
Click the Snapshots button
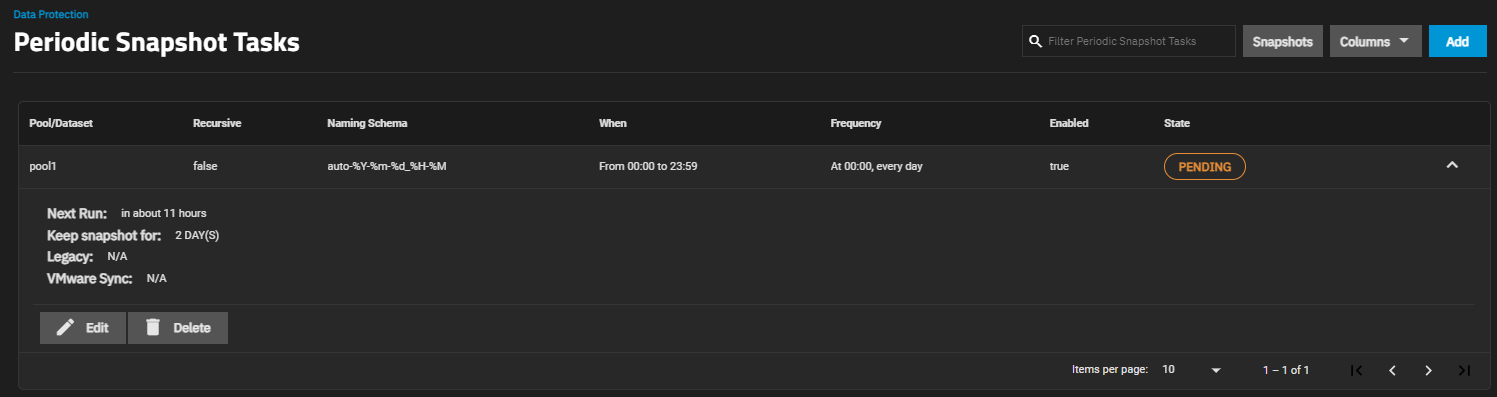click(1283, 41)
